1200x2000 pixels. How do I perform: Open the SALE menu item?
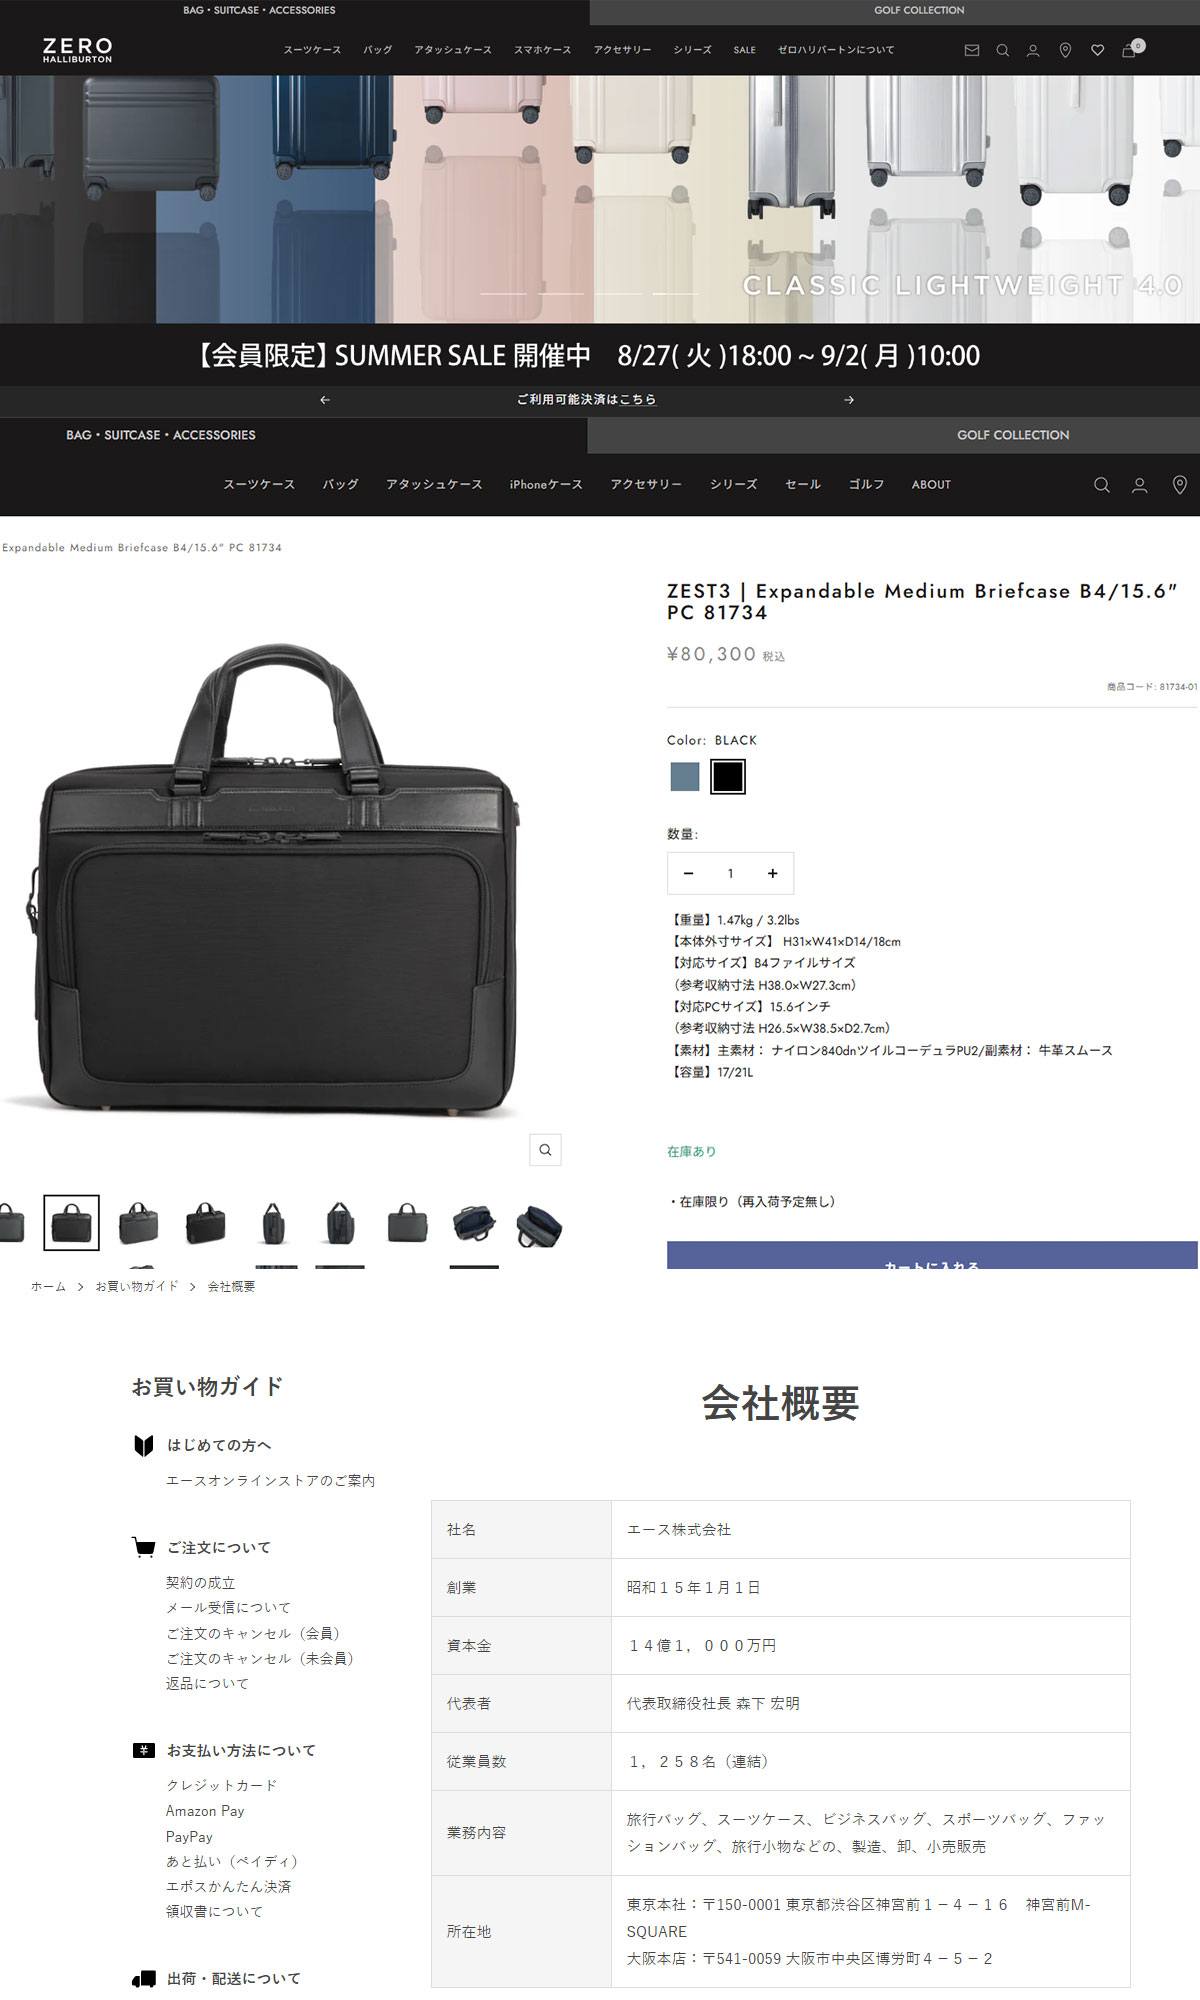click(x=745, y=50)
